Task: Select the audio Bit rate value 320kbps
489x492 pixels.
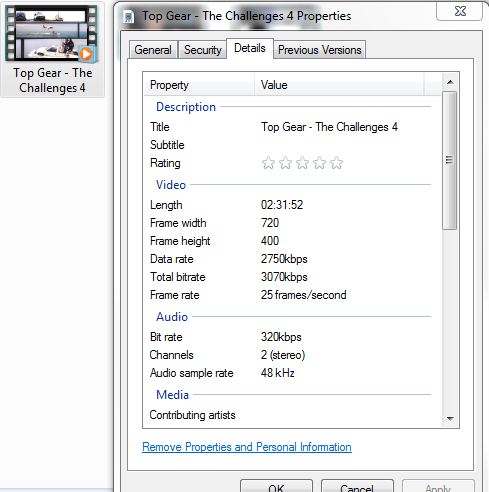Action: point(281,337)
